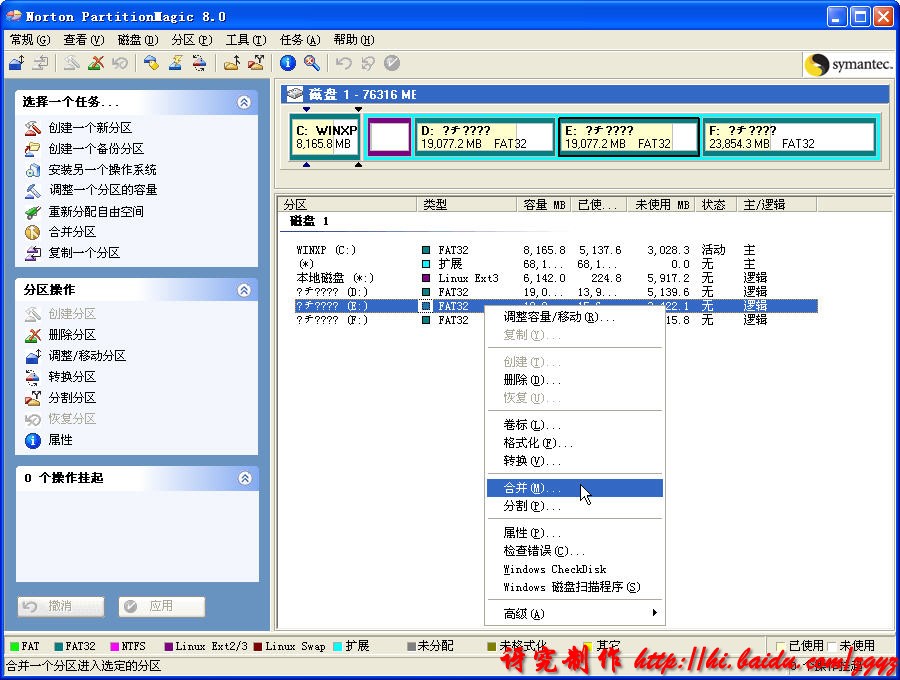Choose 删除(D)... in the context menu
900x680 pixels.
(x=575, y=380)
